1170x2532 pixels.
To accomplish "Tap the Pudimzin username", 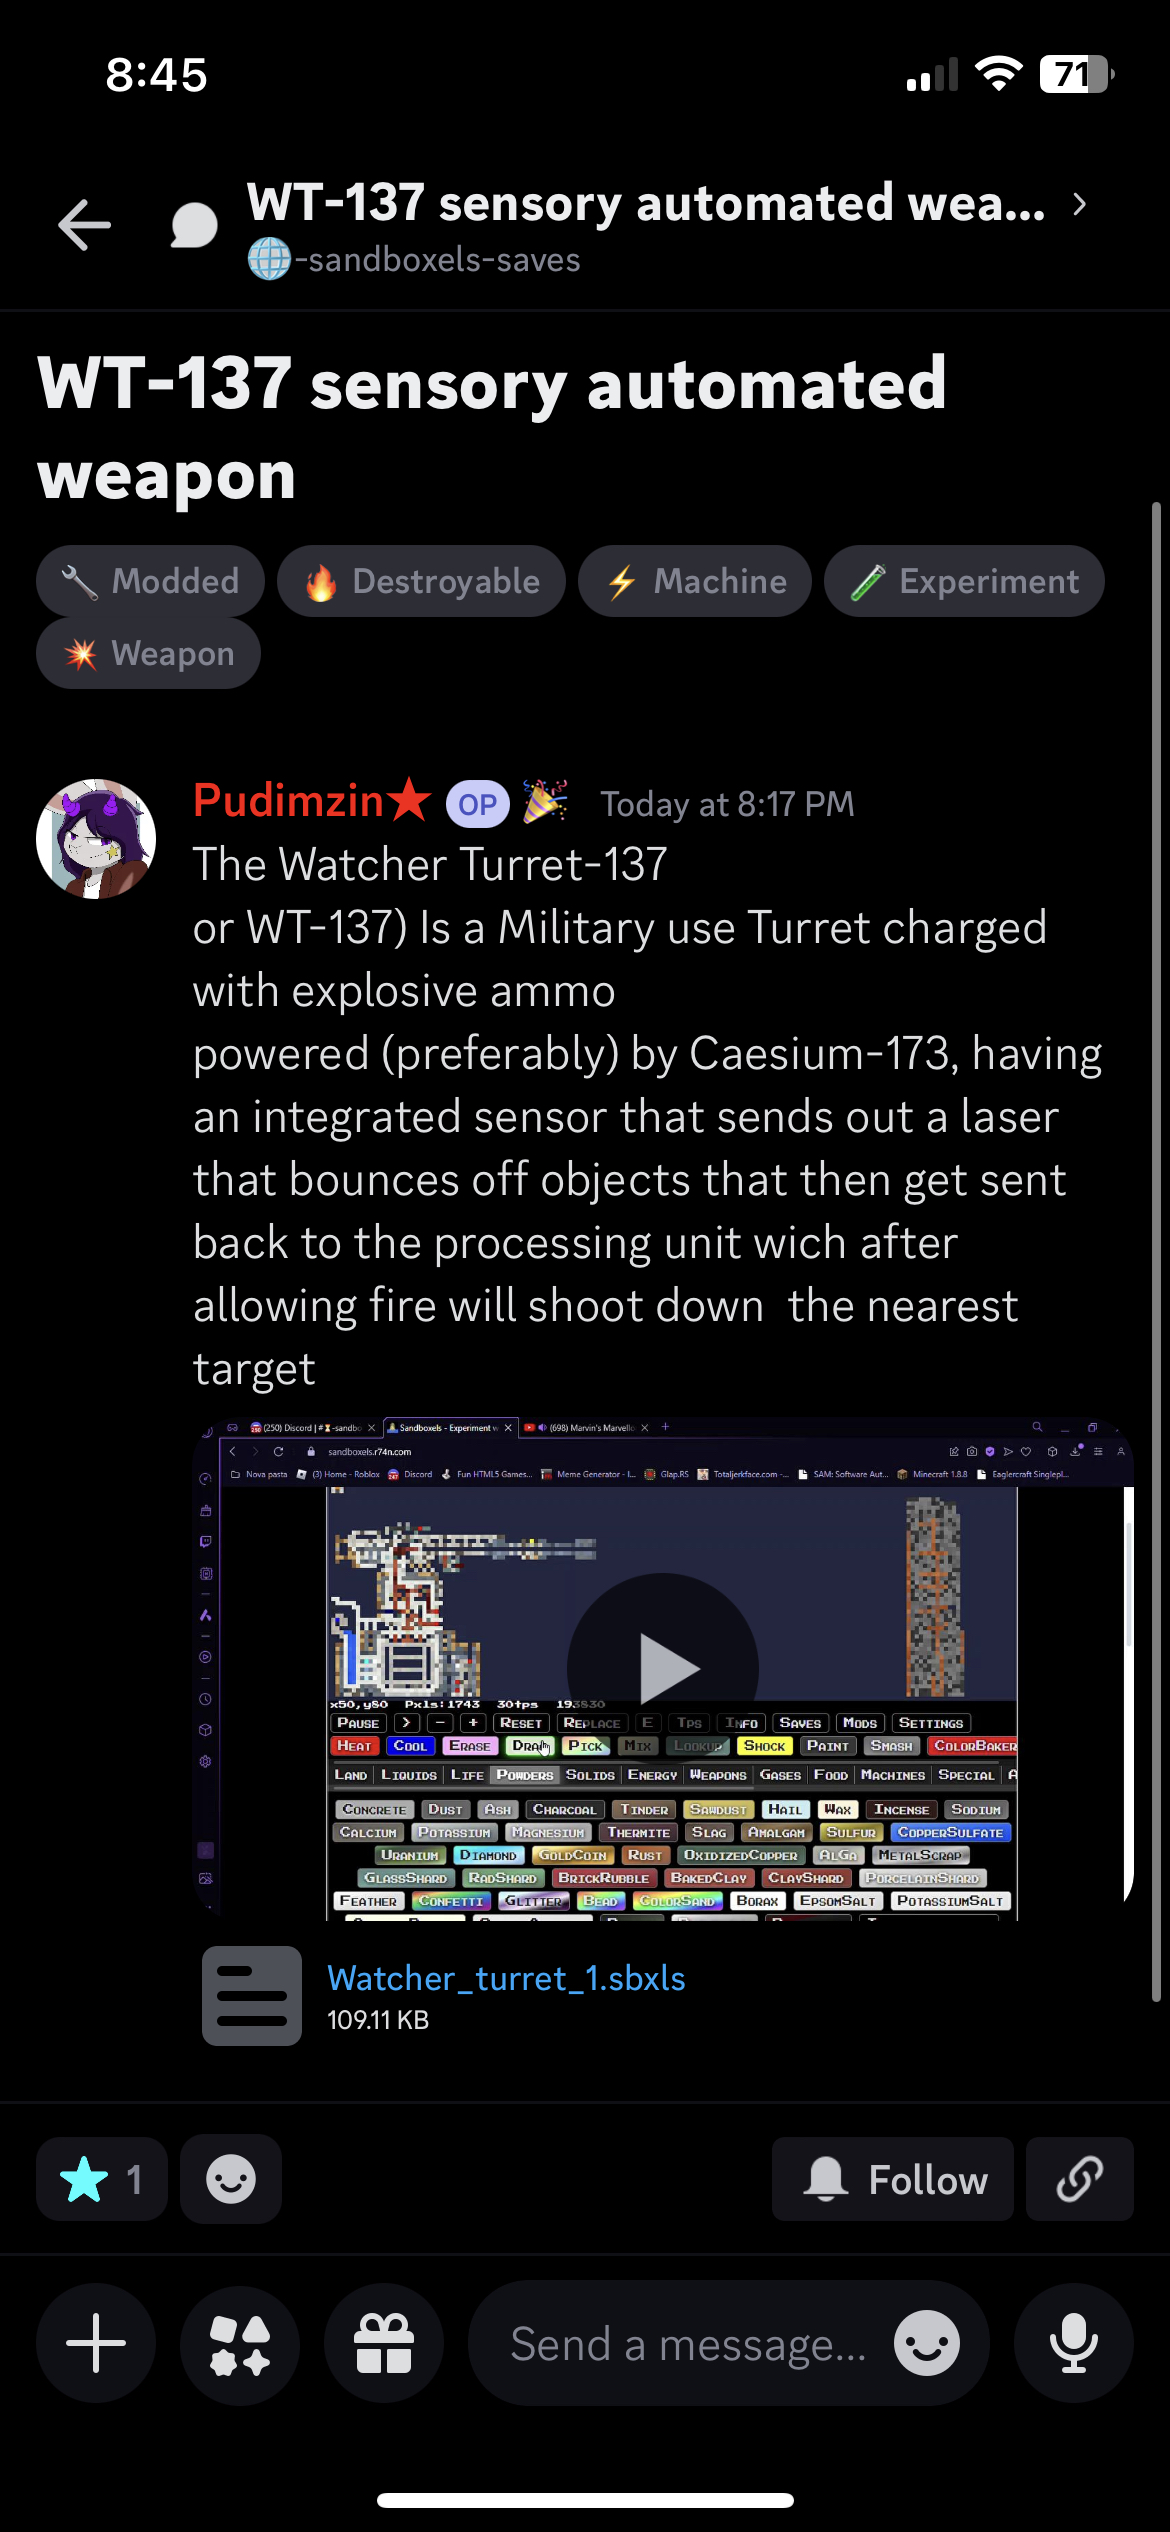I will [289, 801].
